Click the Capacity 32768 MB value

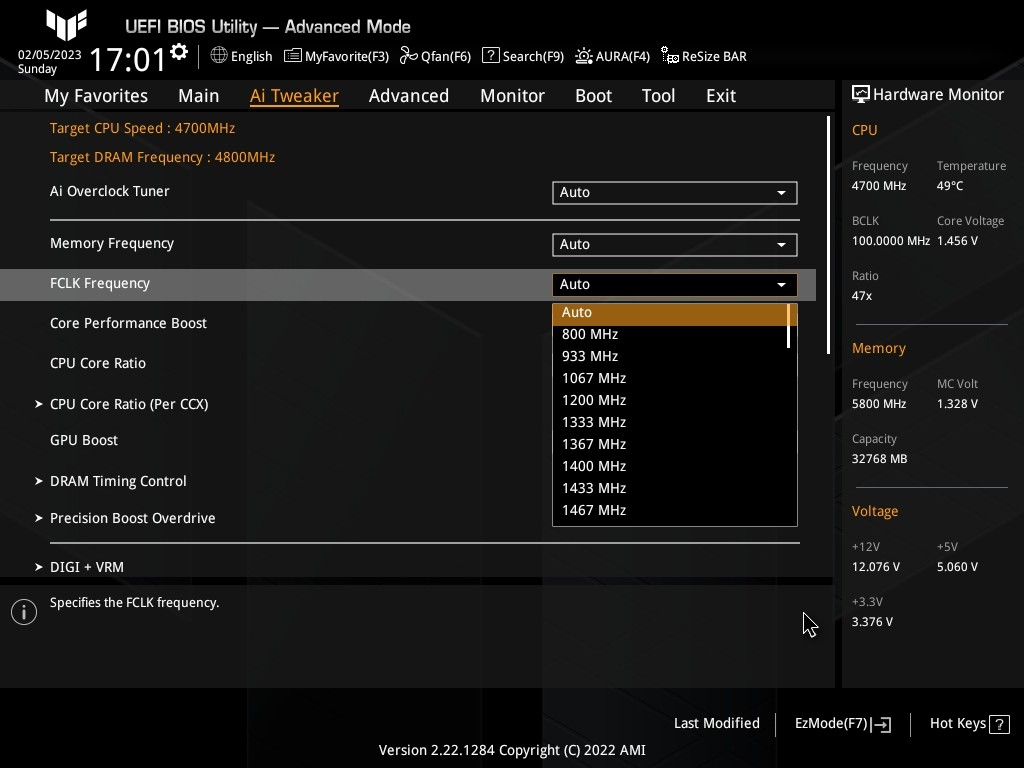click(x=880, y=459)
